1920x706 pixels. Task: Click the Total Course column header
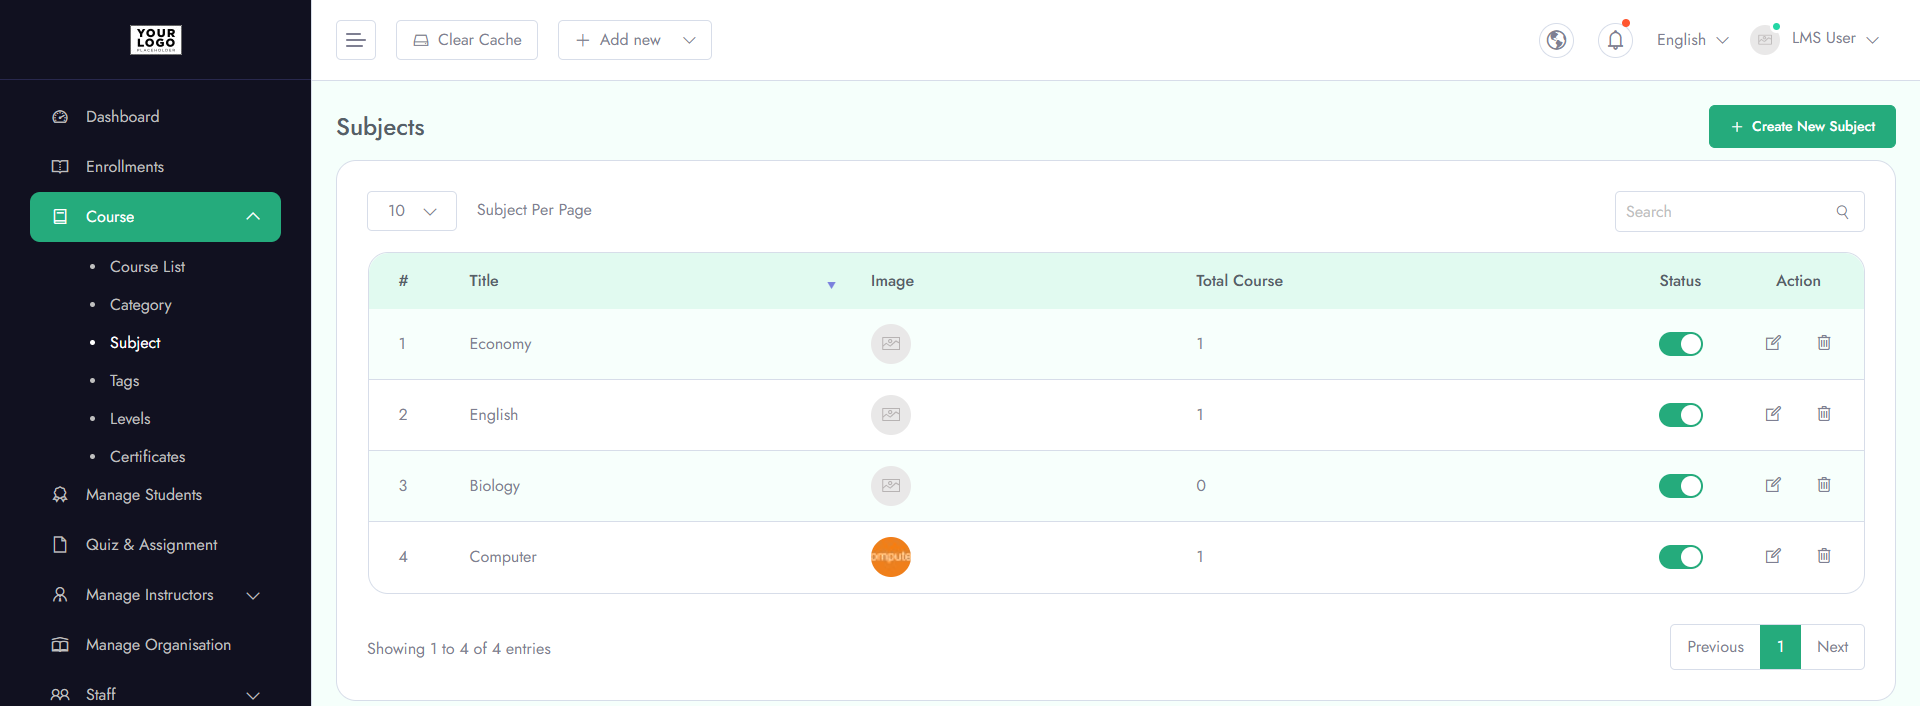1239,281
